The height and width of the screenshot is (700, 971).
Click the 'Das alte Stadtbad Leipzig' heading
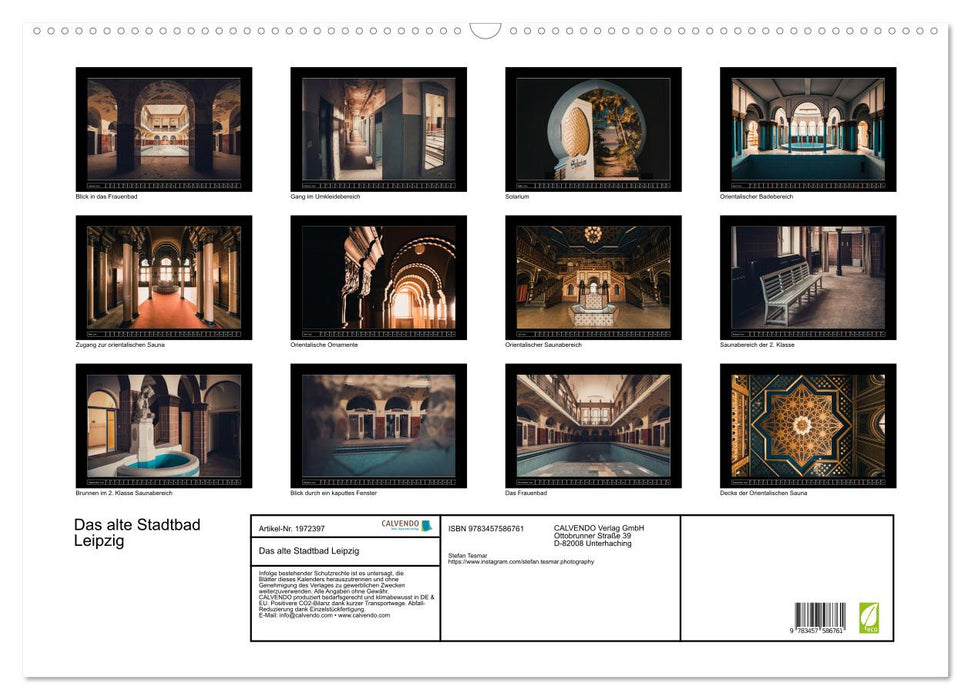(x=137, y=533)
